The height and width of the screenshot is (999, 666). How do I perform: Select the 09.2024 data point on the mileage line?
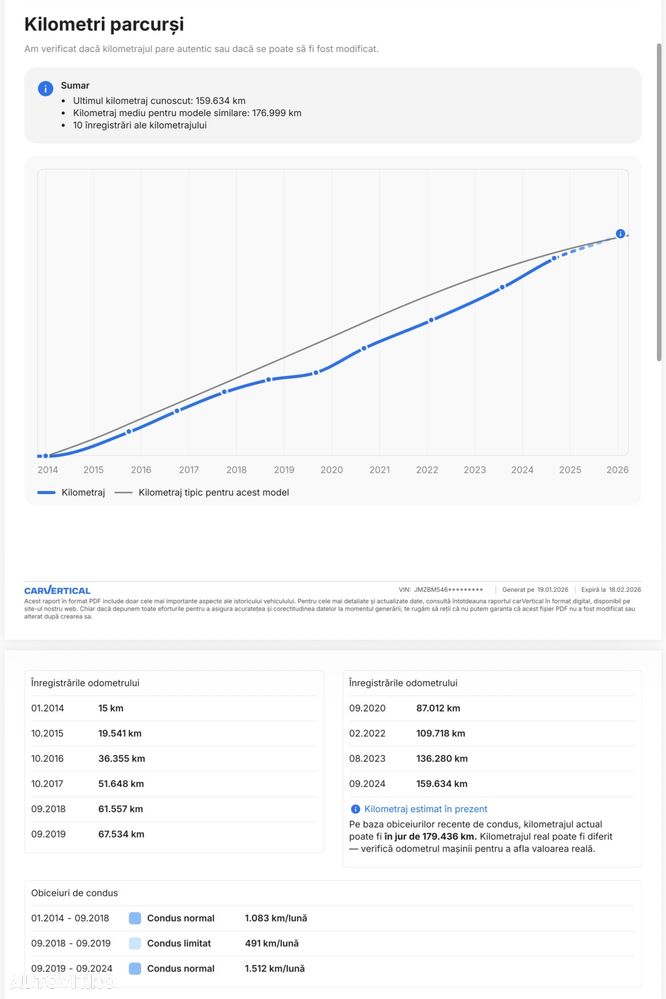click(555, 258)
